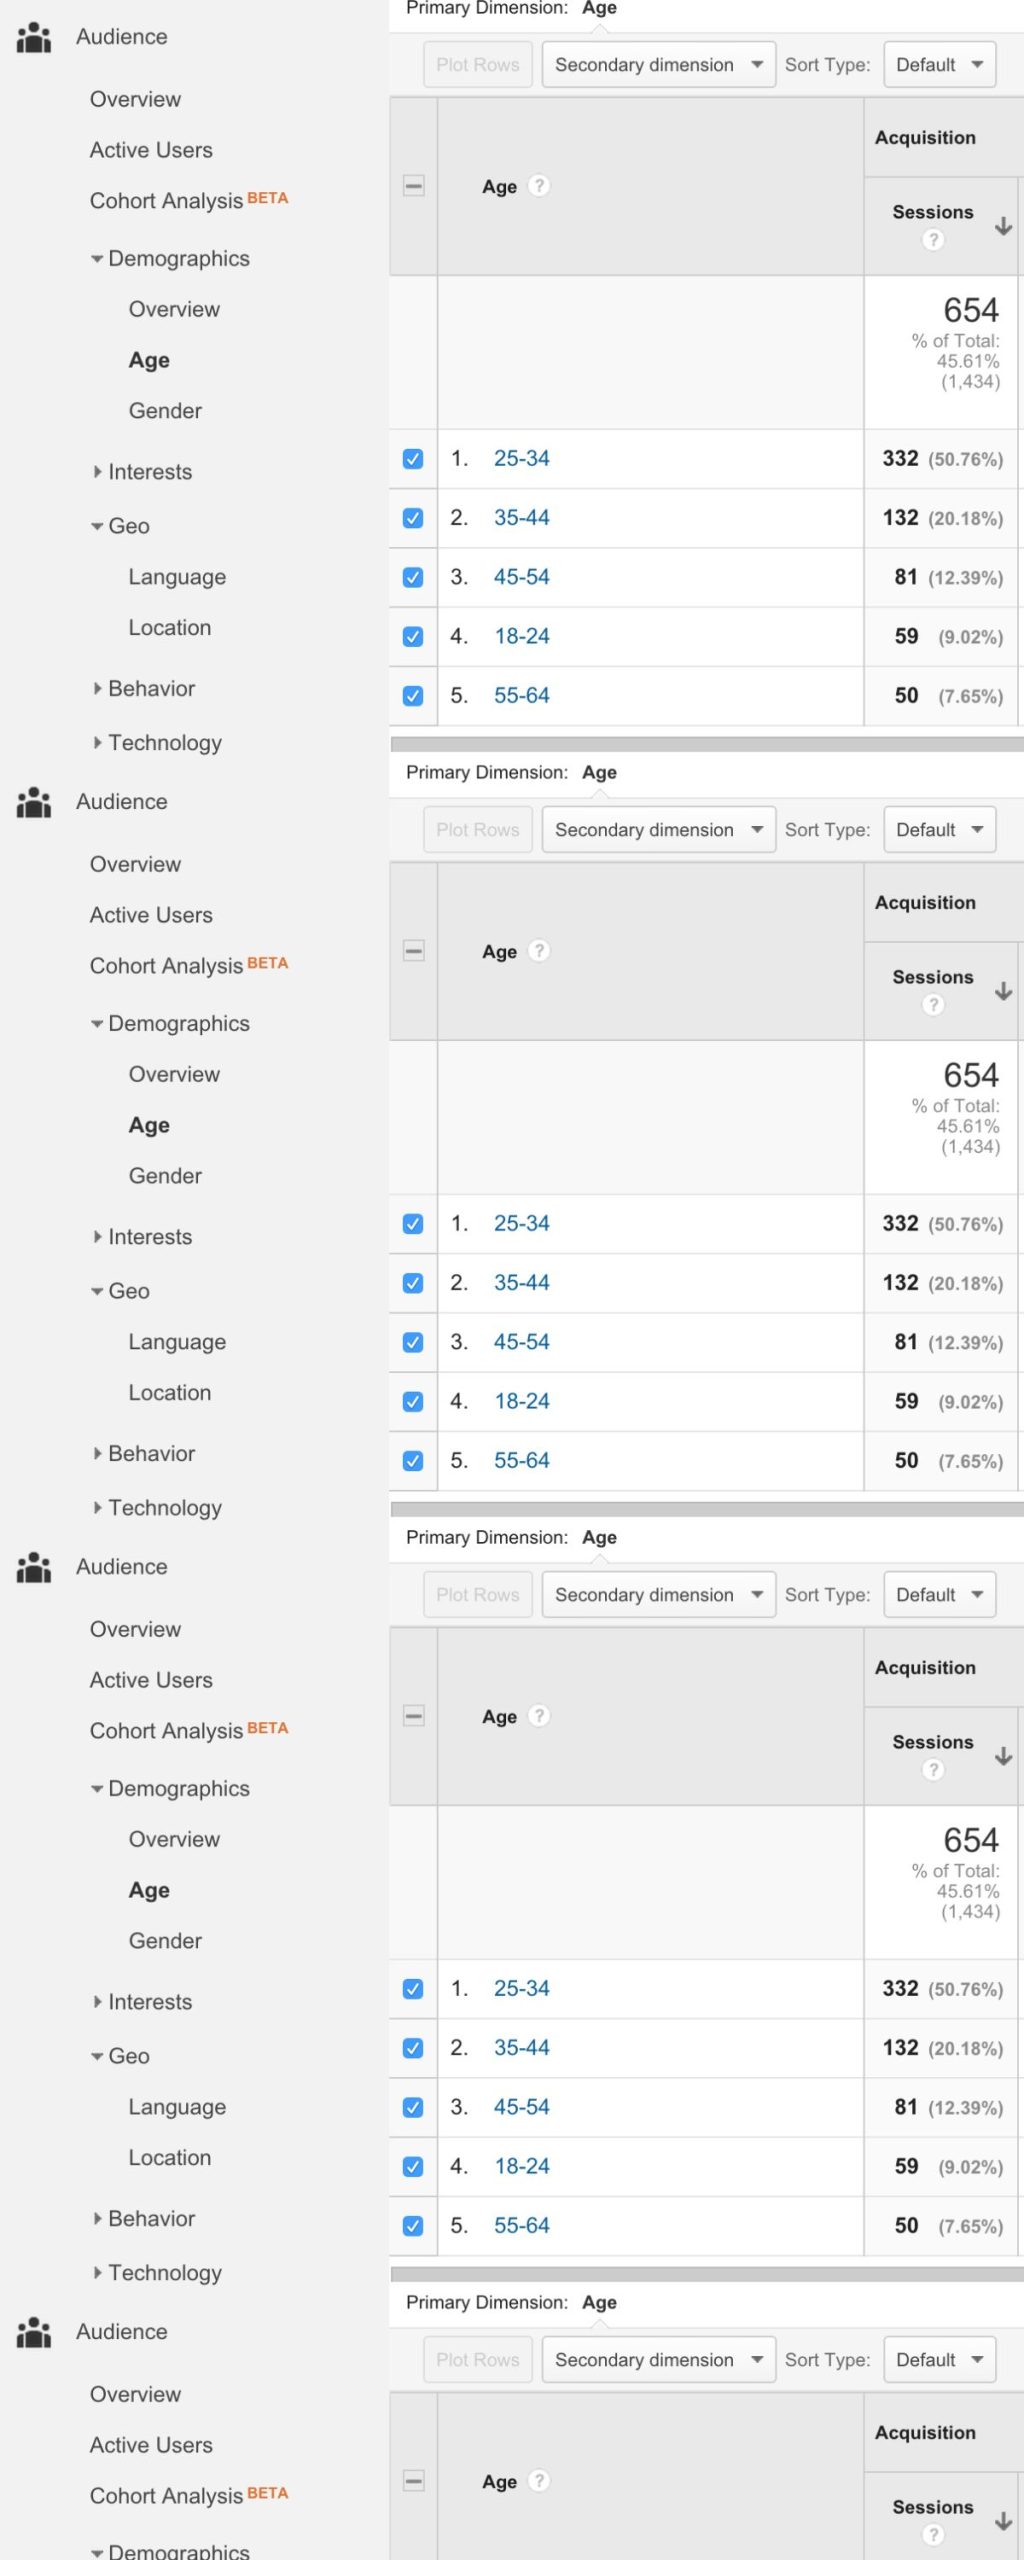Image resolution: width=1024 pixels, height=2560 pixels.
Task: Expand the first Interests section in sidebar
Action: click(x=149, y=472)
